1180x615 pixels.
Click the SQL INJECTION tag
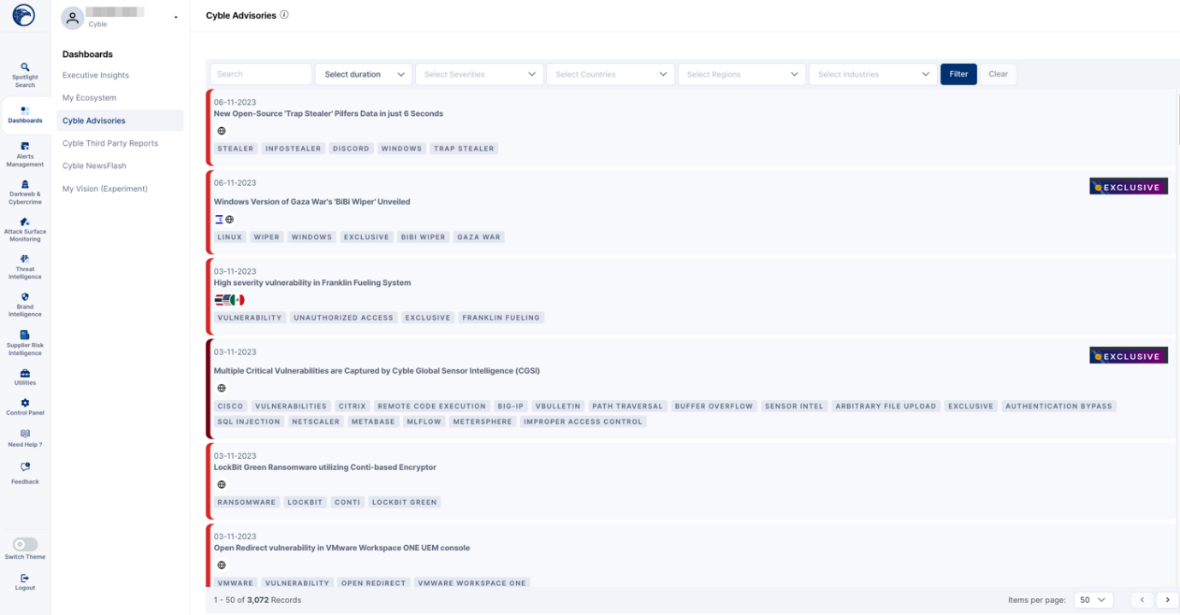[x=248, y=422]
